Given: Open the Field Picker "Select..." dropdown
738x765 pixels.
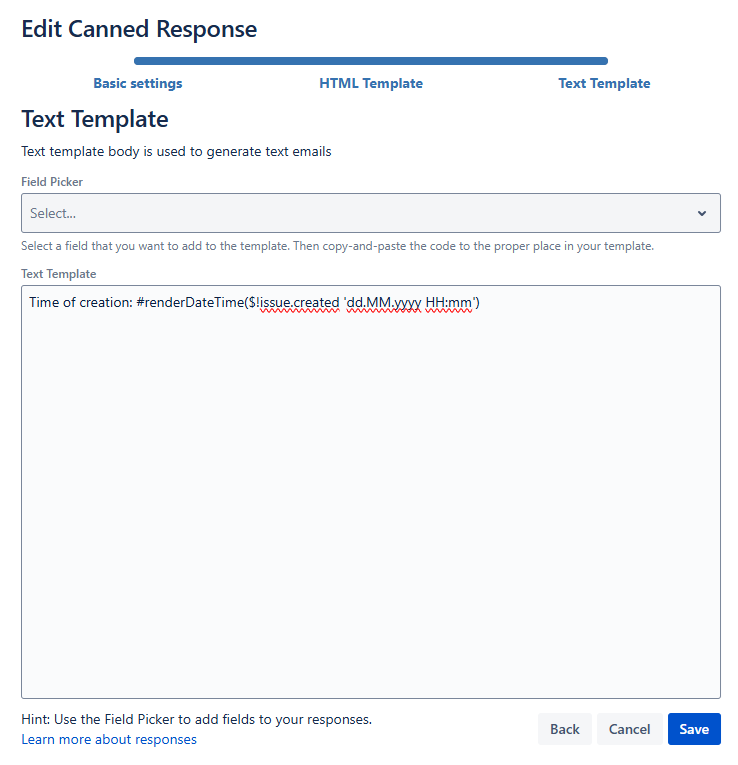Looking at the screenshot, I should [360, 213].
